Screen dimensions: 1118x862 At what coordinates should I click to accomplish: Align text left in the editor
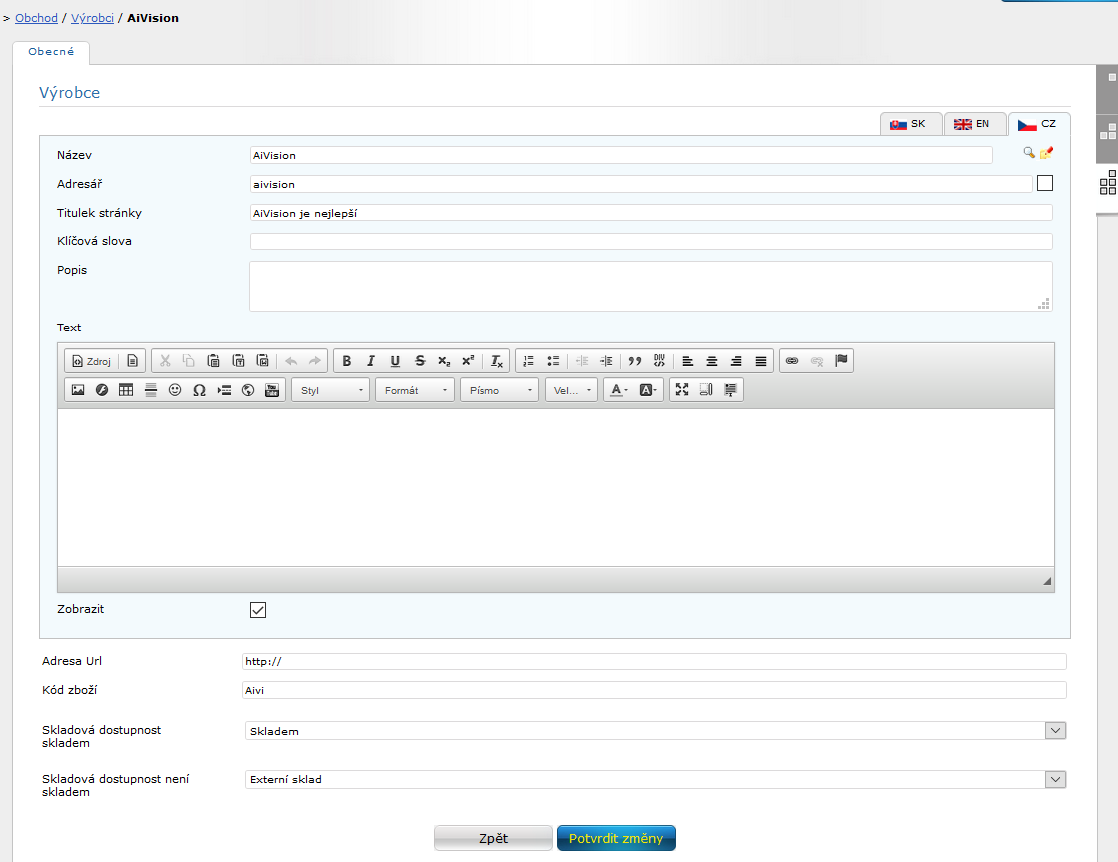687,361
